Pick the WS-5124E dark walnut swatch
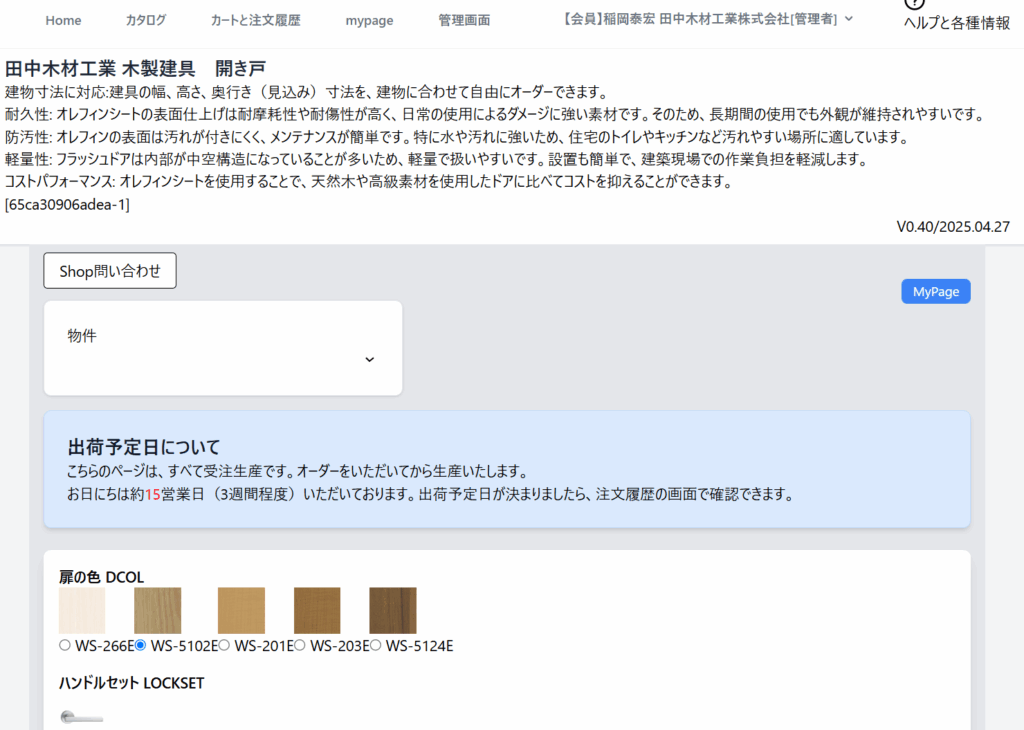 [392, 611]
